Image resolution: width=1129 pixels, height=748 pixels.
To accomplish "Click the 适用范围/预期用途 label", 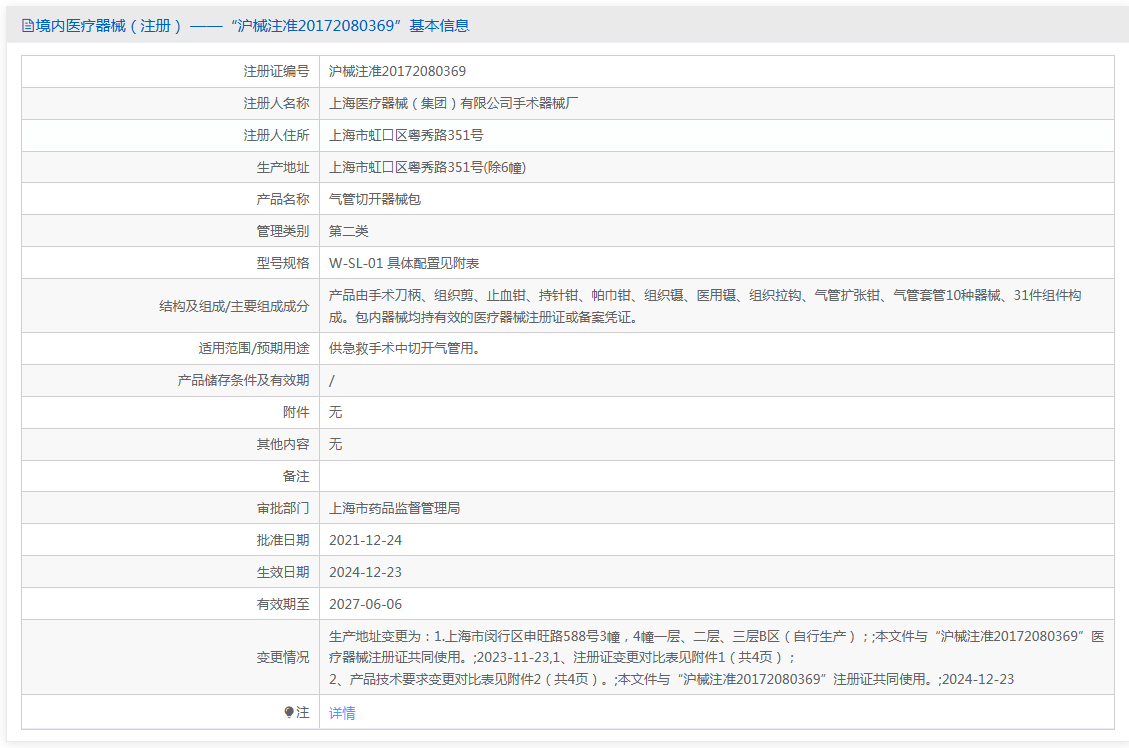I will tap(253, 348).
